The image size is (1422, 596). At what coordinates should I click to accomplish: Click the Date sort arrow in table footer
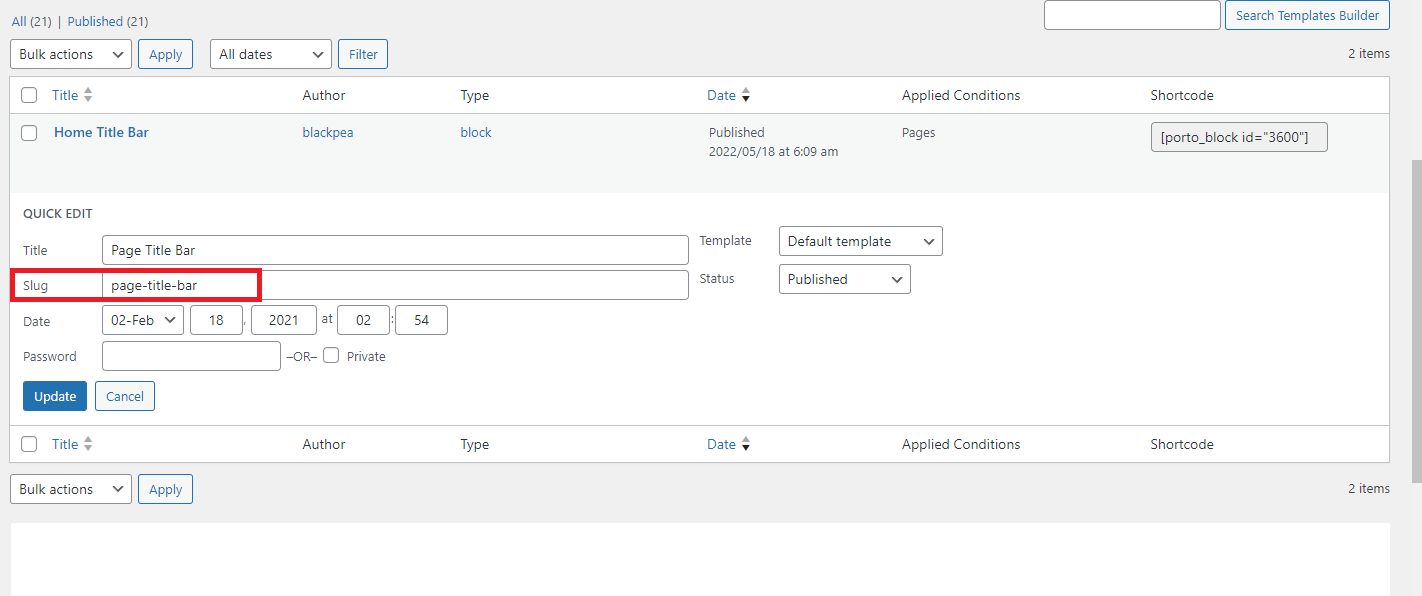(x=746, y=445)
